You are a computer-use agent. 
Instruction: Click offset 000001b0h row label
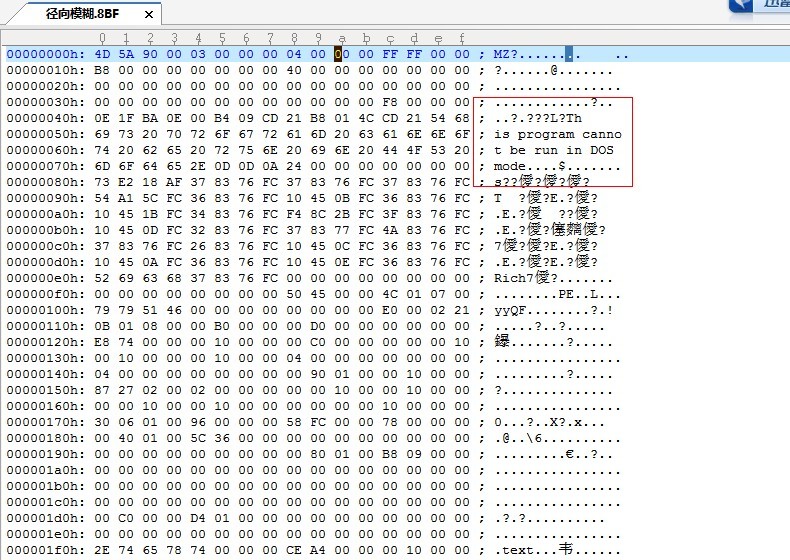46,486
